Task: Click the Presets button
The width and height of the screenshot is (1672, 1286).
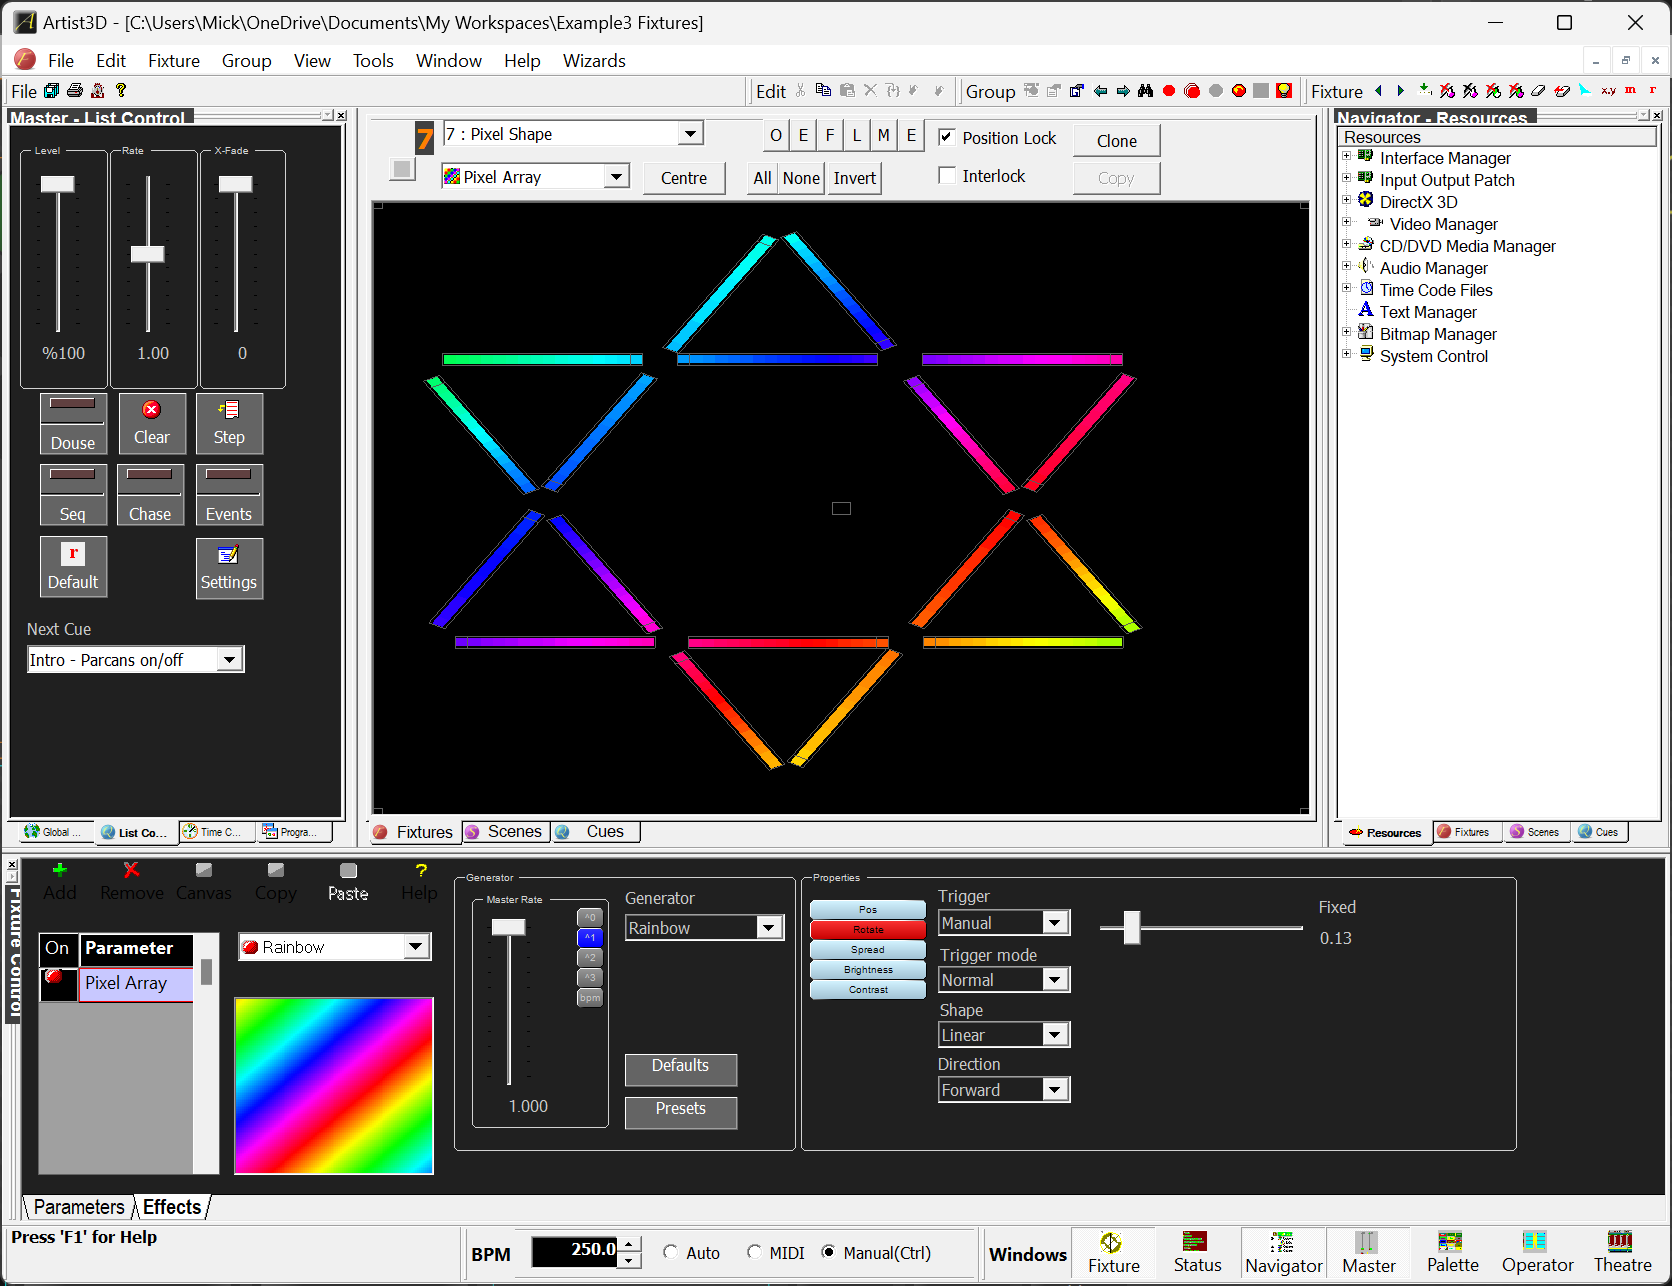Action: coord(680,1110)
